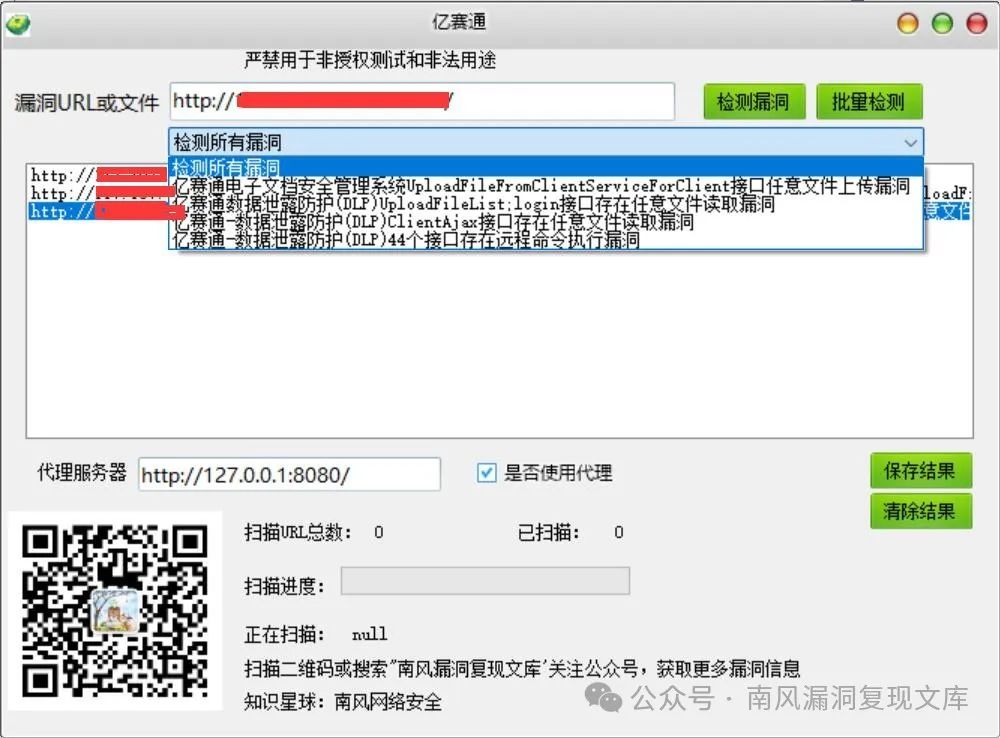Image resolution: width=1000 pixels, height=738 pixels.
Task: Select ClientAjax接口 任意文件读取漏洞 option
Action: click(547, 221)
